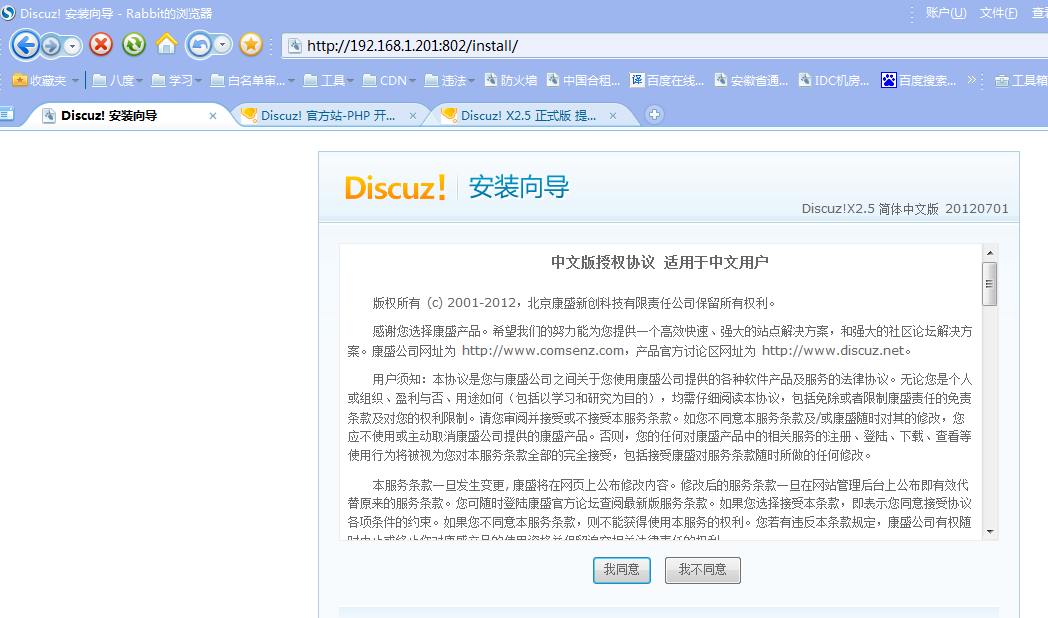Open the 文件(F) menu
1048x618 pixels.
999,13
